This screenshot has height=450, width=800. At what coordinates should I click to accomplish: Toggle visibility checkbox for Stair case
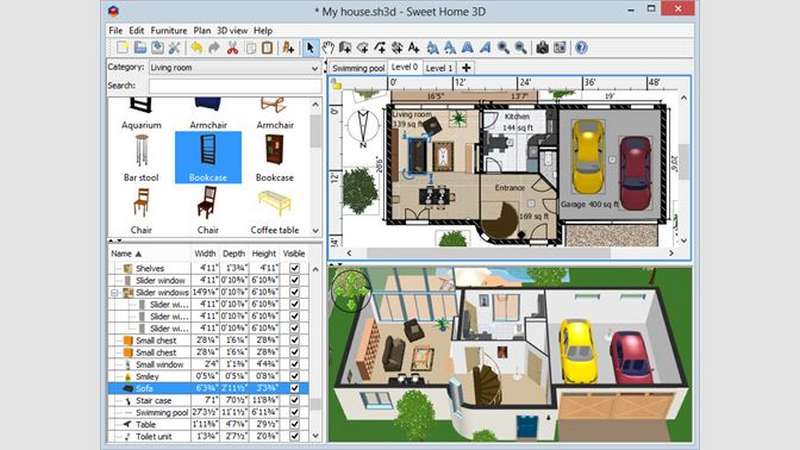pyautogui.click(x=294, y=401)
